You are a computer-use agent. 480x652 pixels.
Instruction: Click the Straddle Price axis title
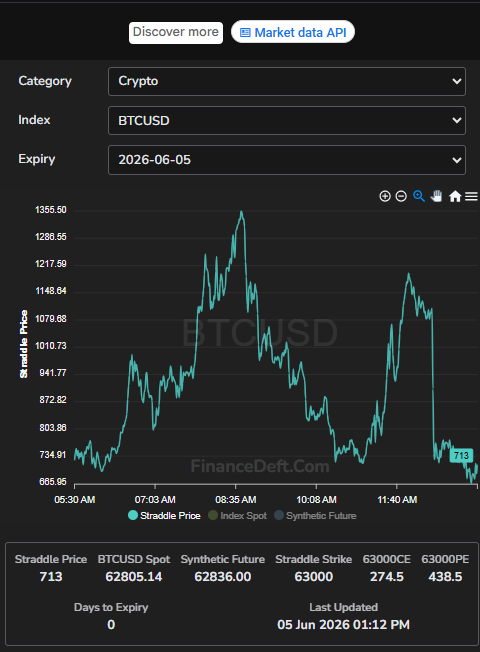tap(24, 344)
